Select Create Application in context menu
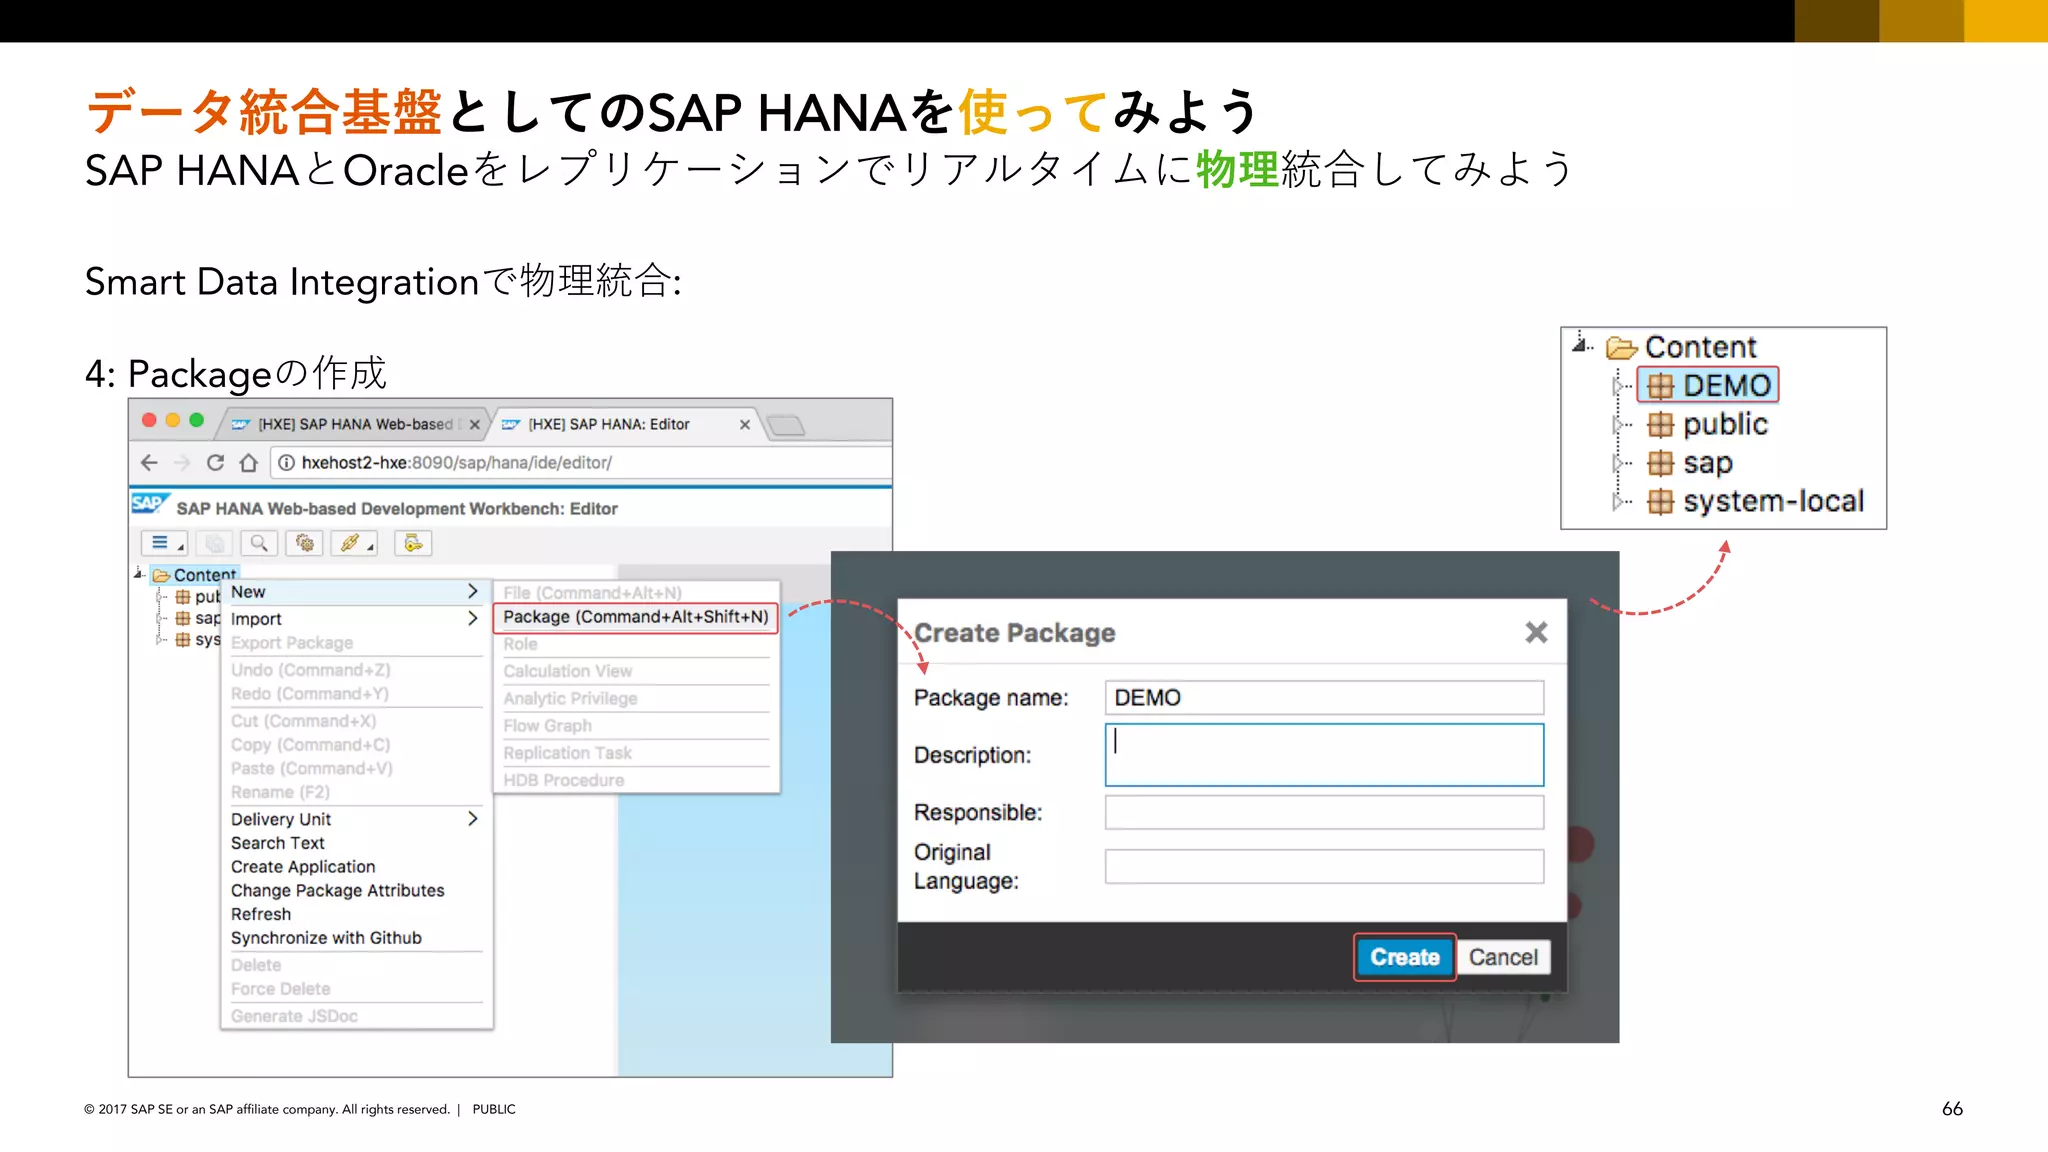Screen dimensions: 2048x1152 pyautogui.click(x=303, y=867)
